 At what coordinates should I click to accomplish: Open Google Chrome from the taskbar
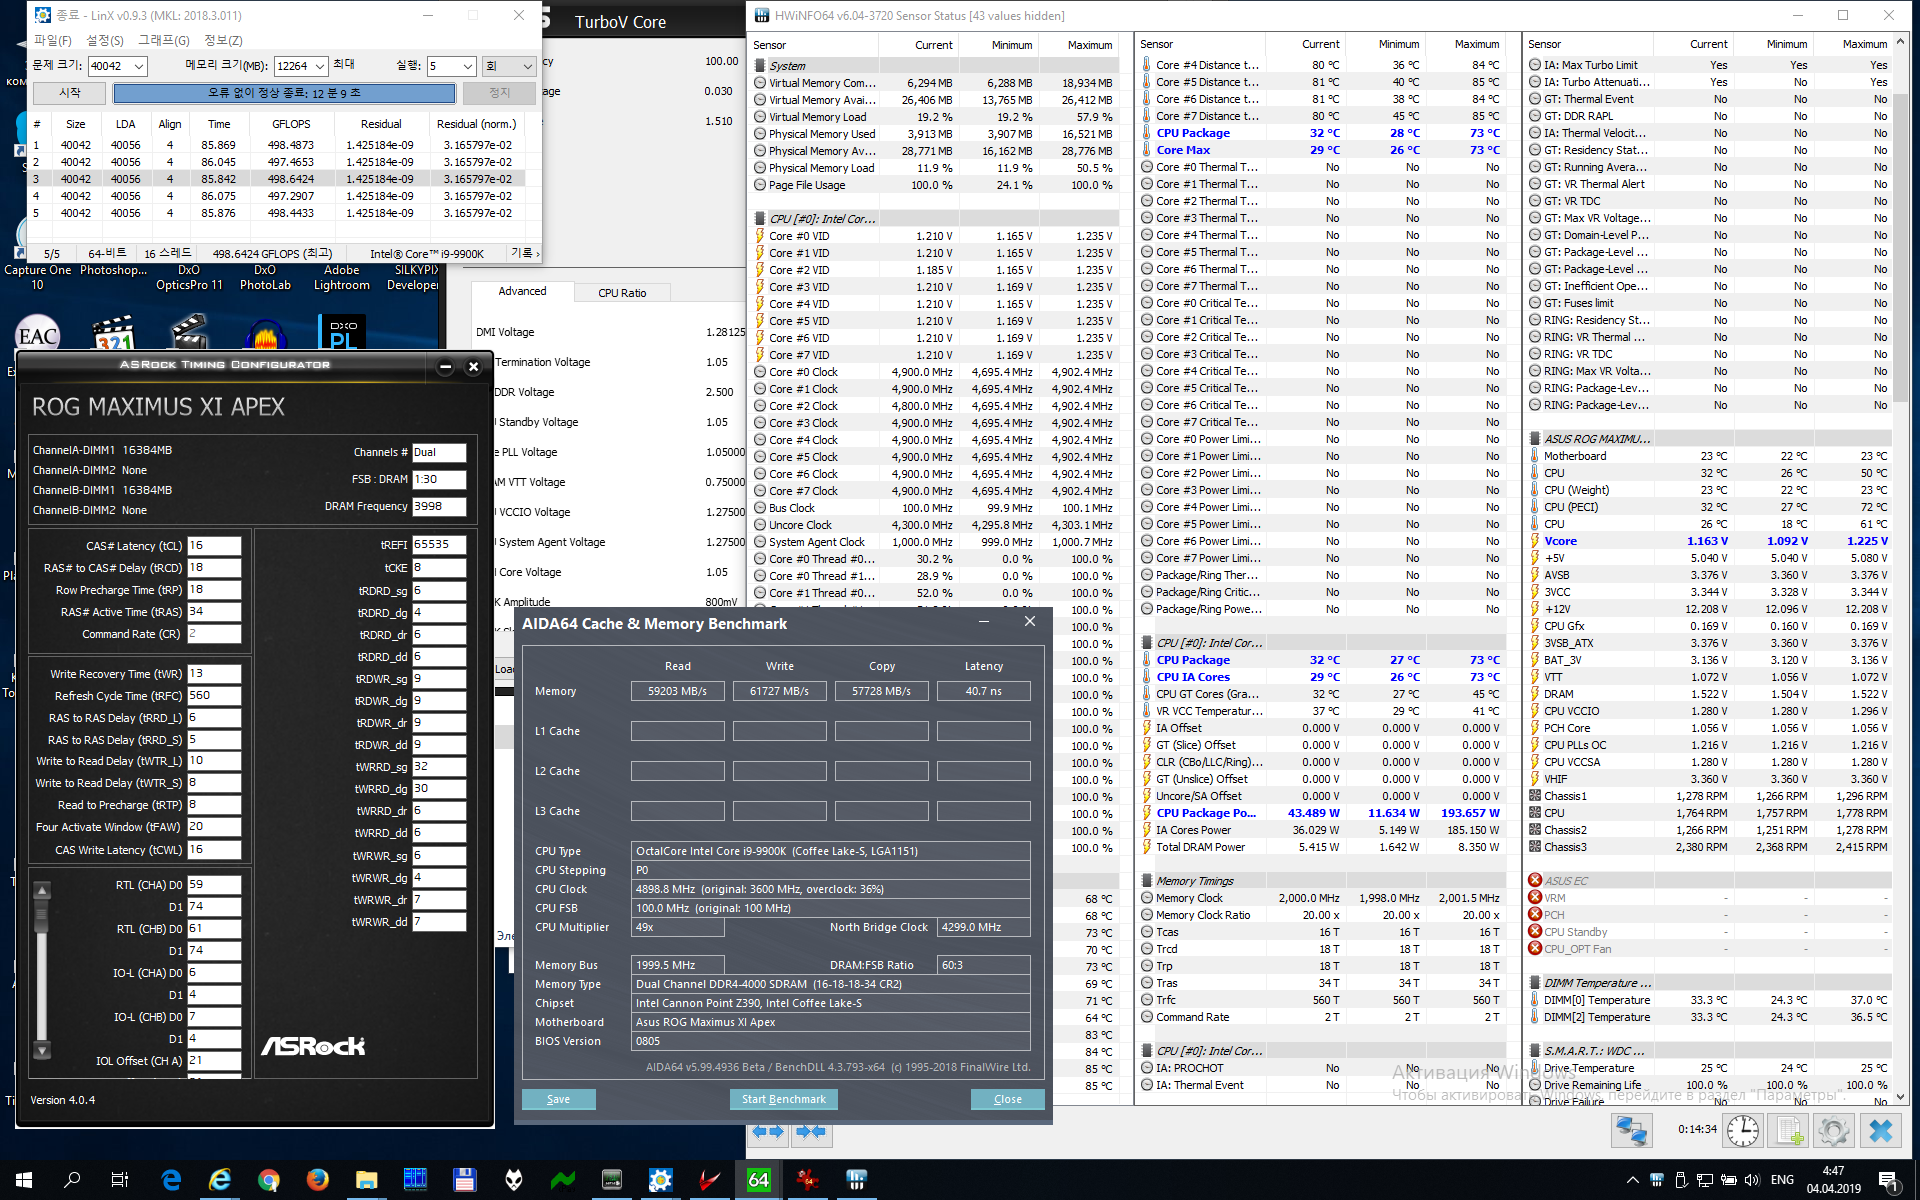coord(268,1180)
